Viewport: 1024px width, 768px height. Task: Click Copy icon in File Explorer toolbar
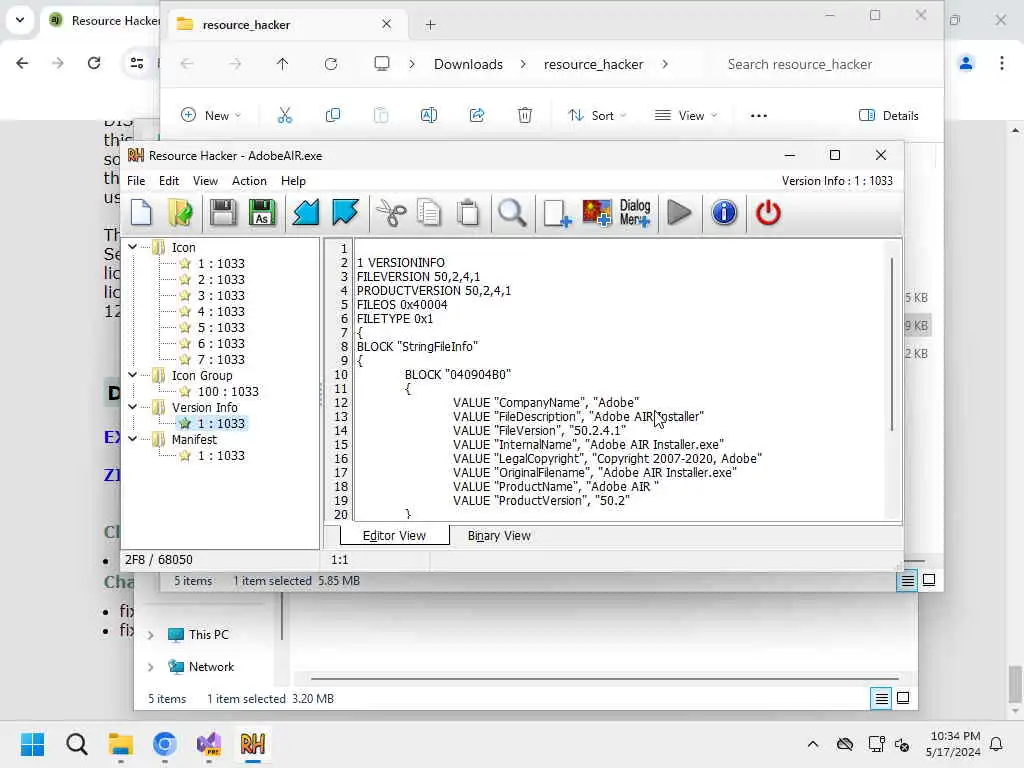click(332, 116)
